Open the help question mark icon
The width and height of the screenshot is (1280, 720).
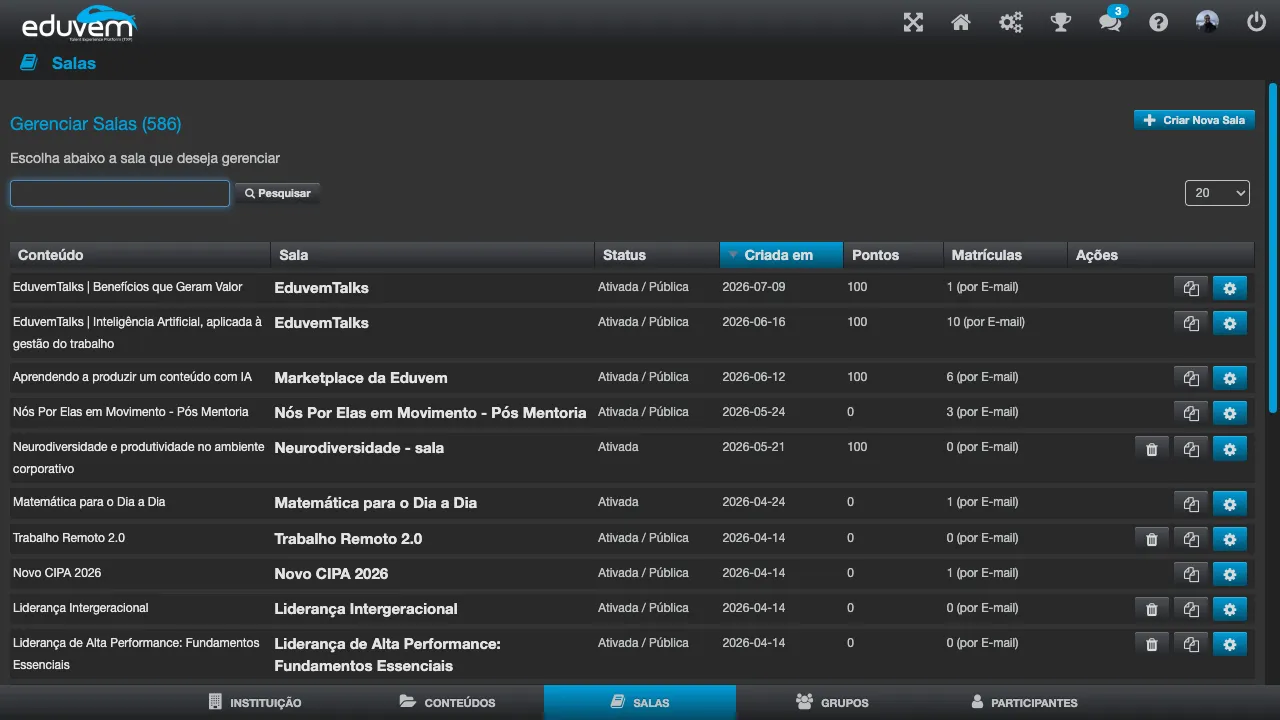[1159, 22]
